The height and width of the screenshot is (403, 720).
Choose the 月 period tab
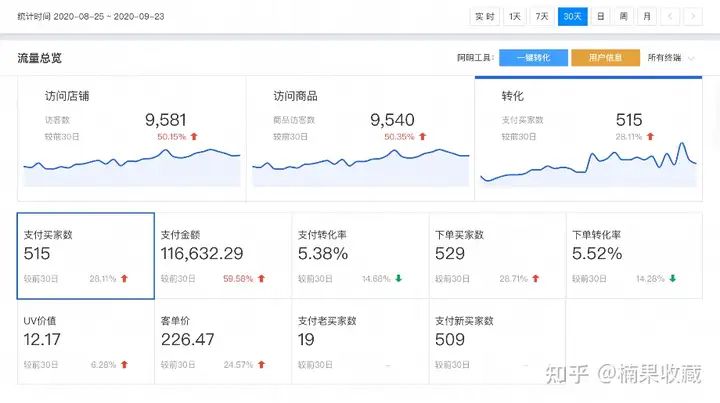point(647,17)
